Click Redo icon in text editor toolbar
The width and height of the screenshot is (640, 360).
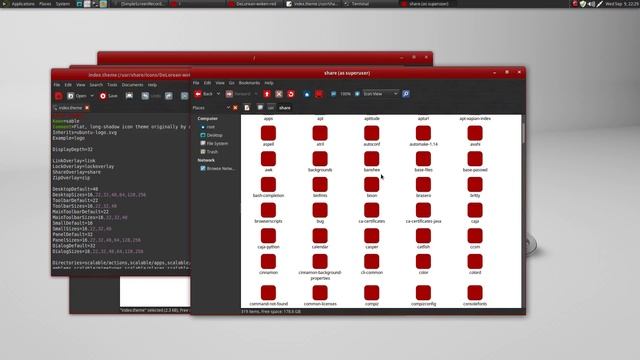(169, 96)
